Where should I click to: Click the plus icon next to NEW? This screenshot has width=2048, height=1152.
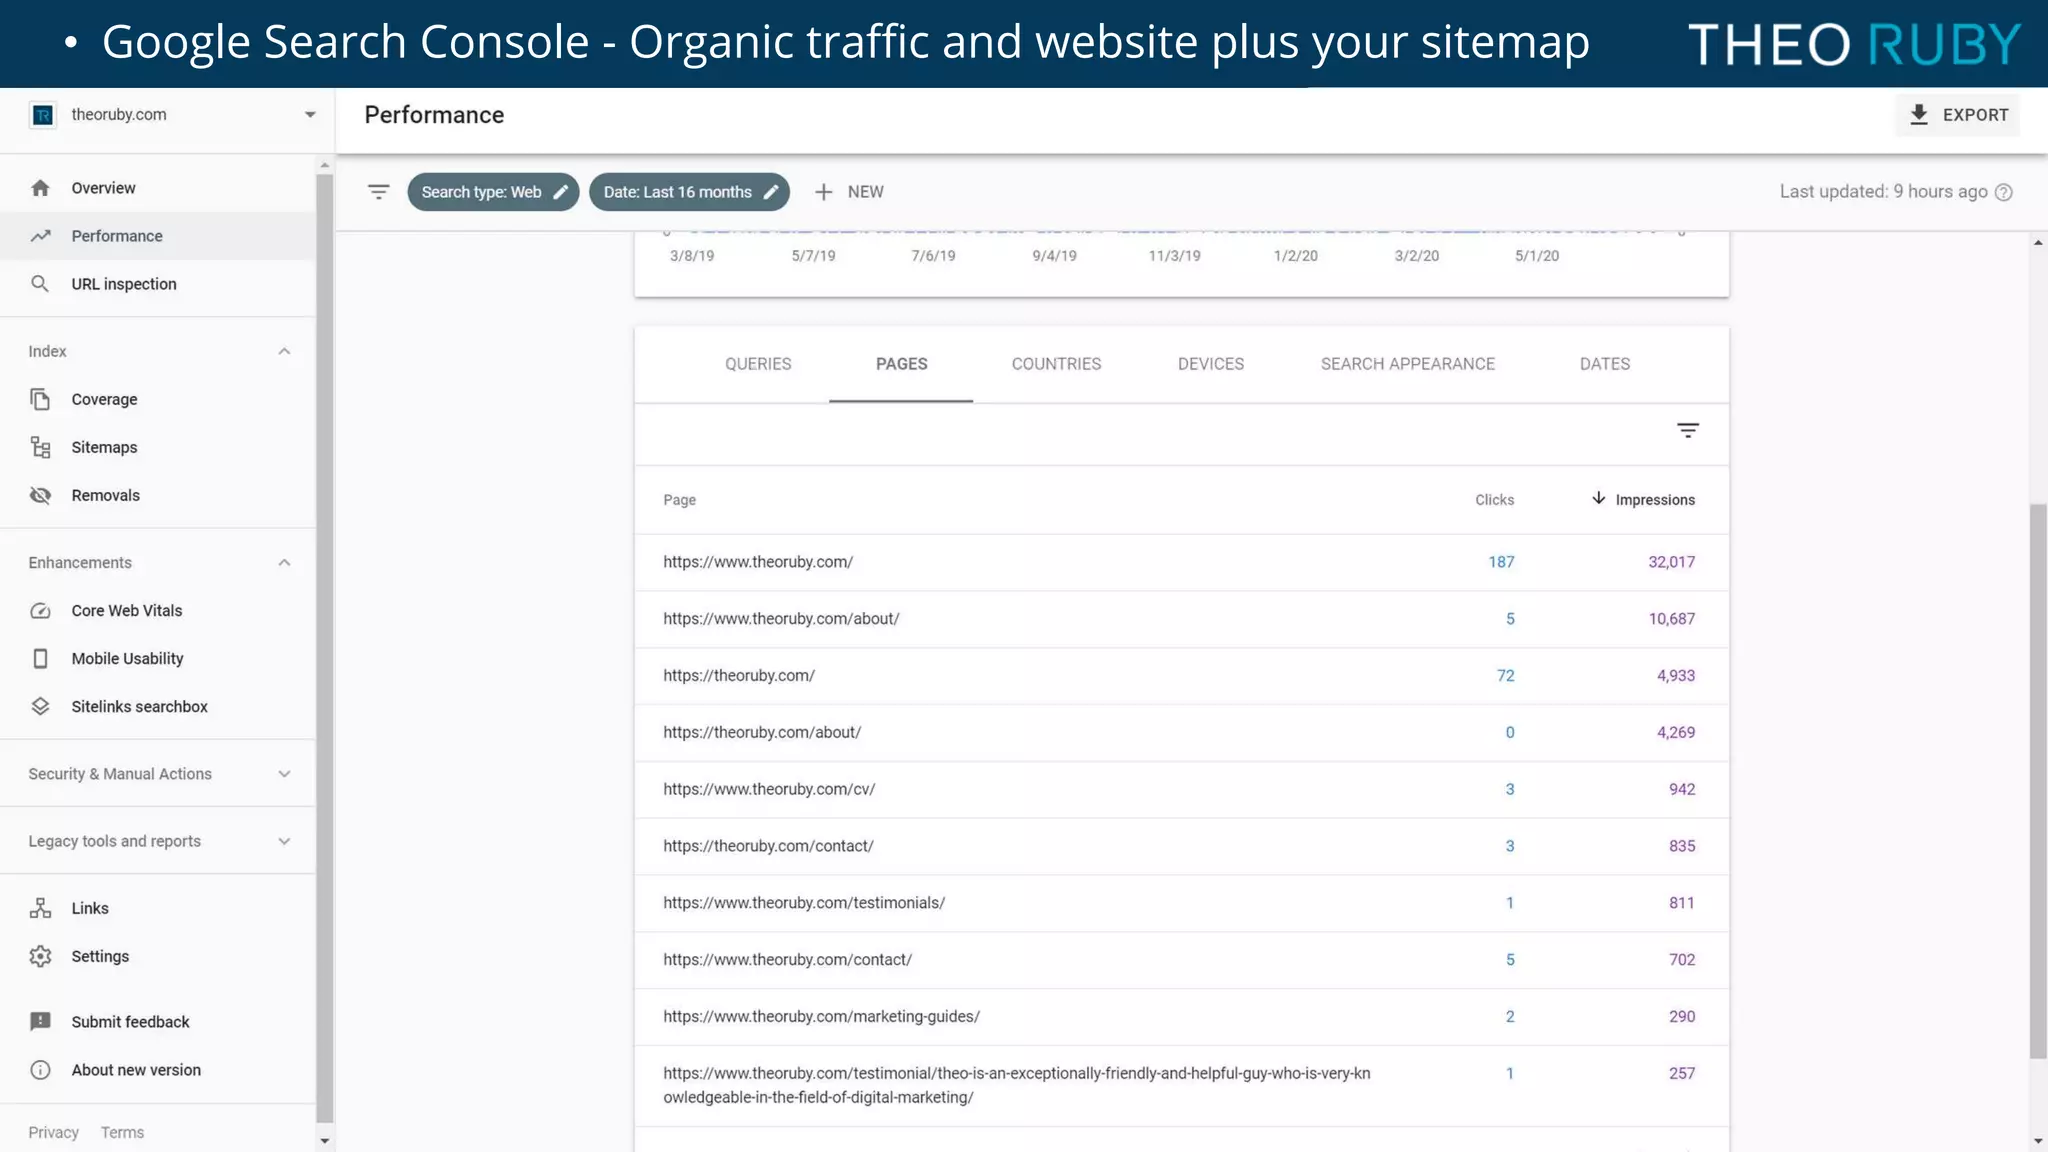[x=823, y=192]
